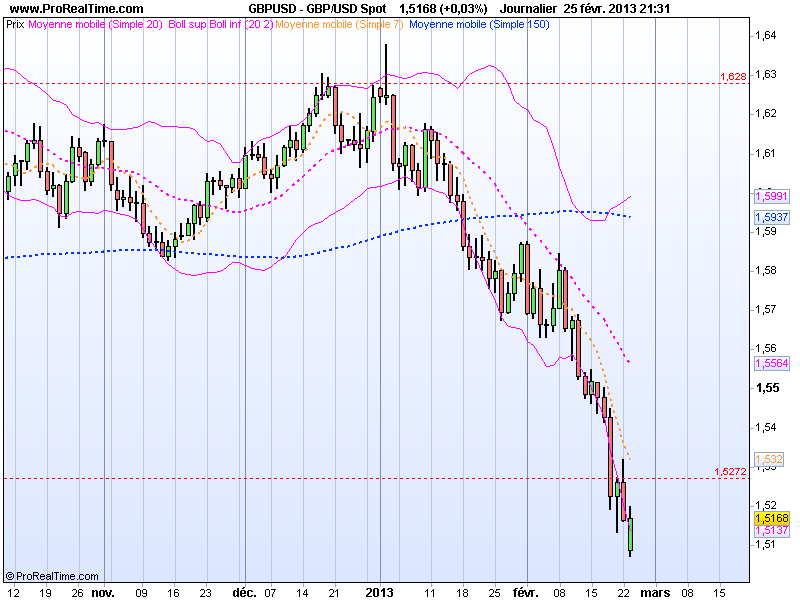
Task: Click the 1,5168 (+0,03%) quote in header
Action: pos(443,9)
